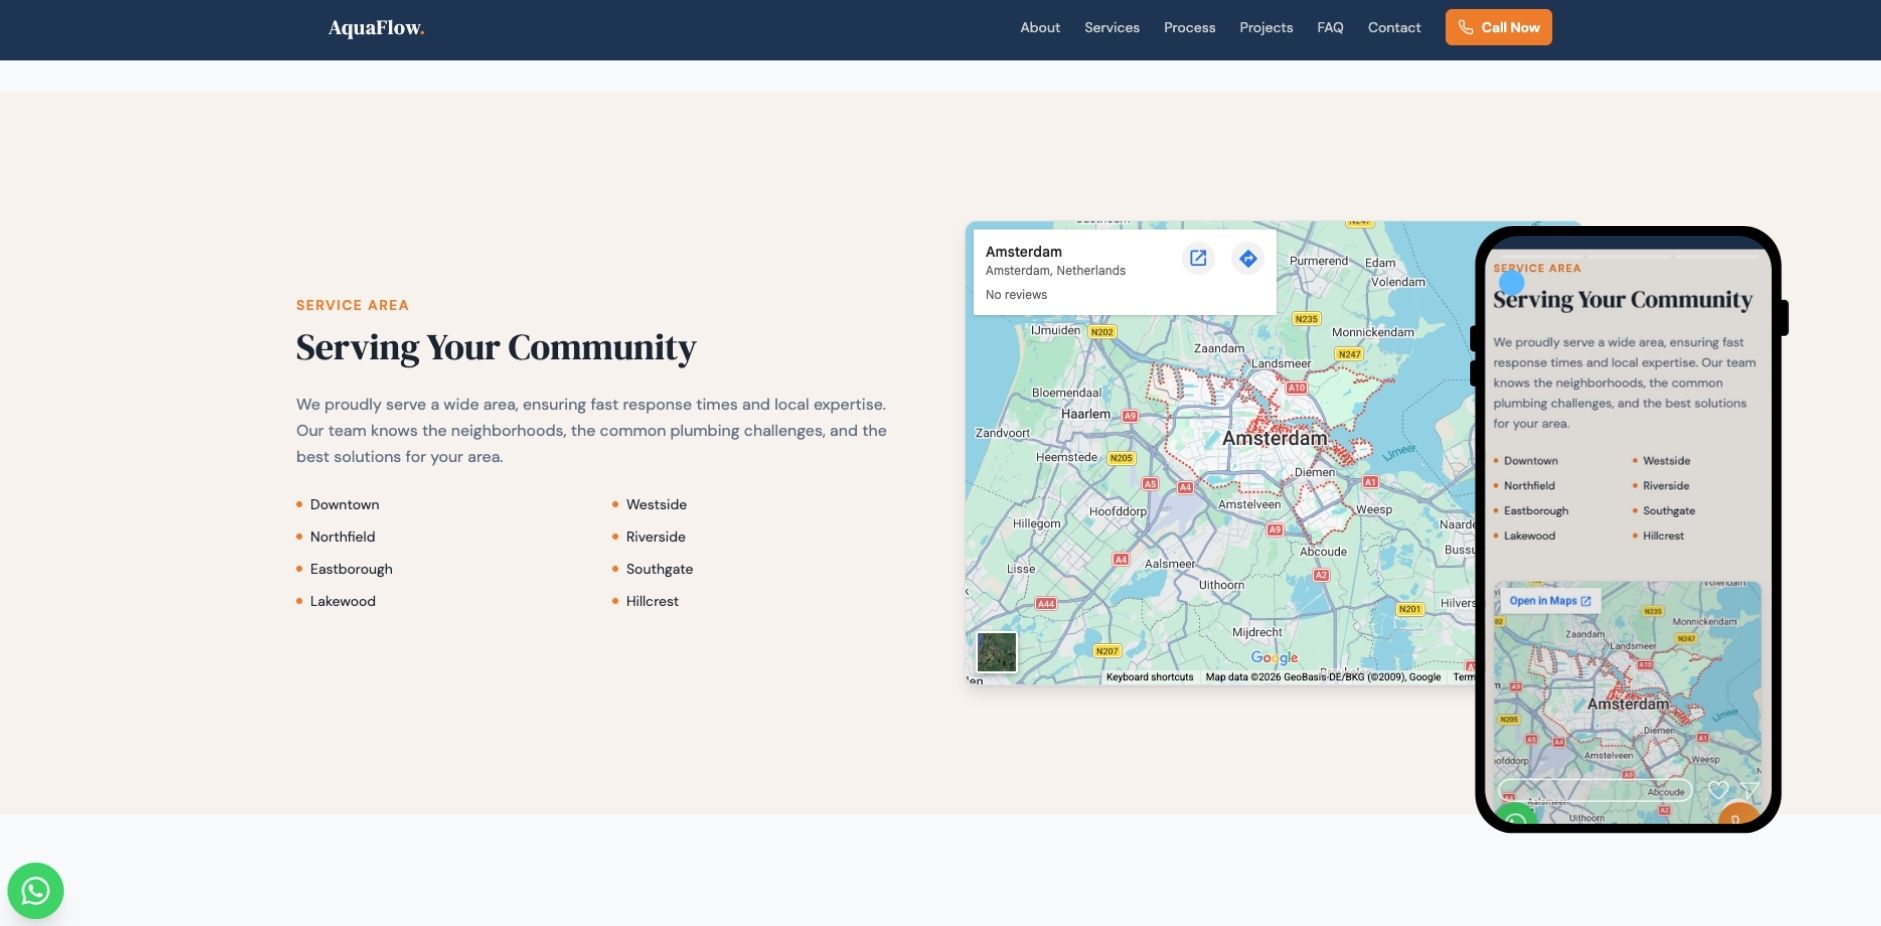This screenshot has height=926, width=1881.
Task: Click the directions icon in the Amsterdam card
Action: point(1248,258)
